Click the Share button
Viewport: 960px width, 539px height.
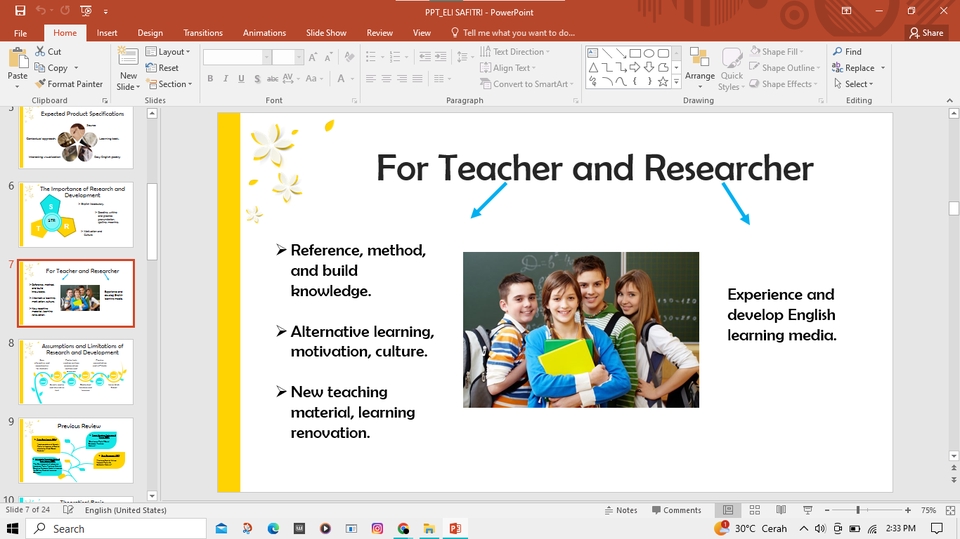tap(927, 33)
